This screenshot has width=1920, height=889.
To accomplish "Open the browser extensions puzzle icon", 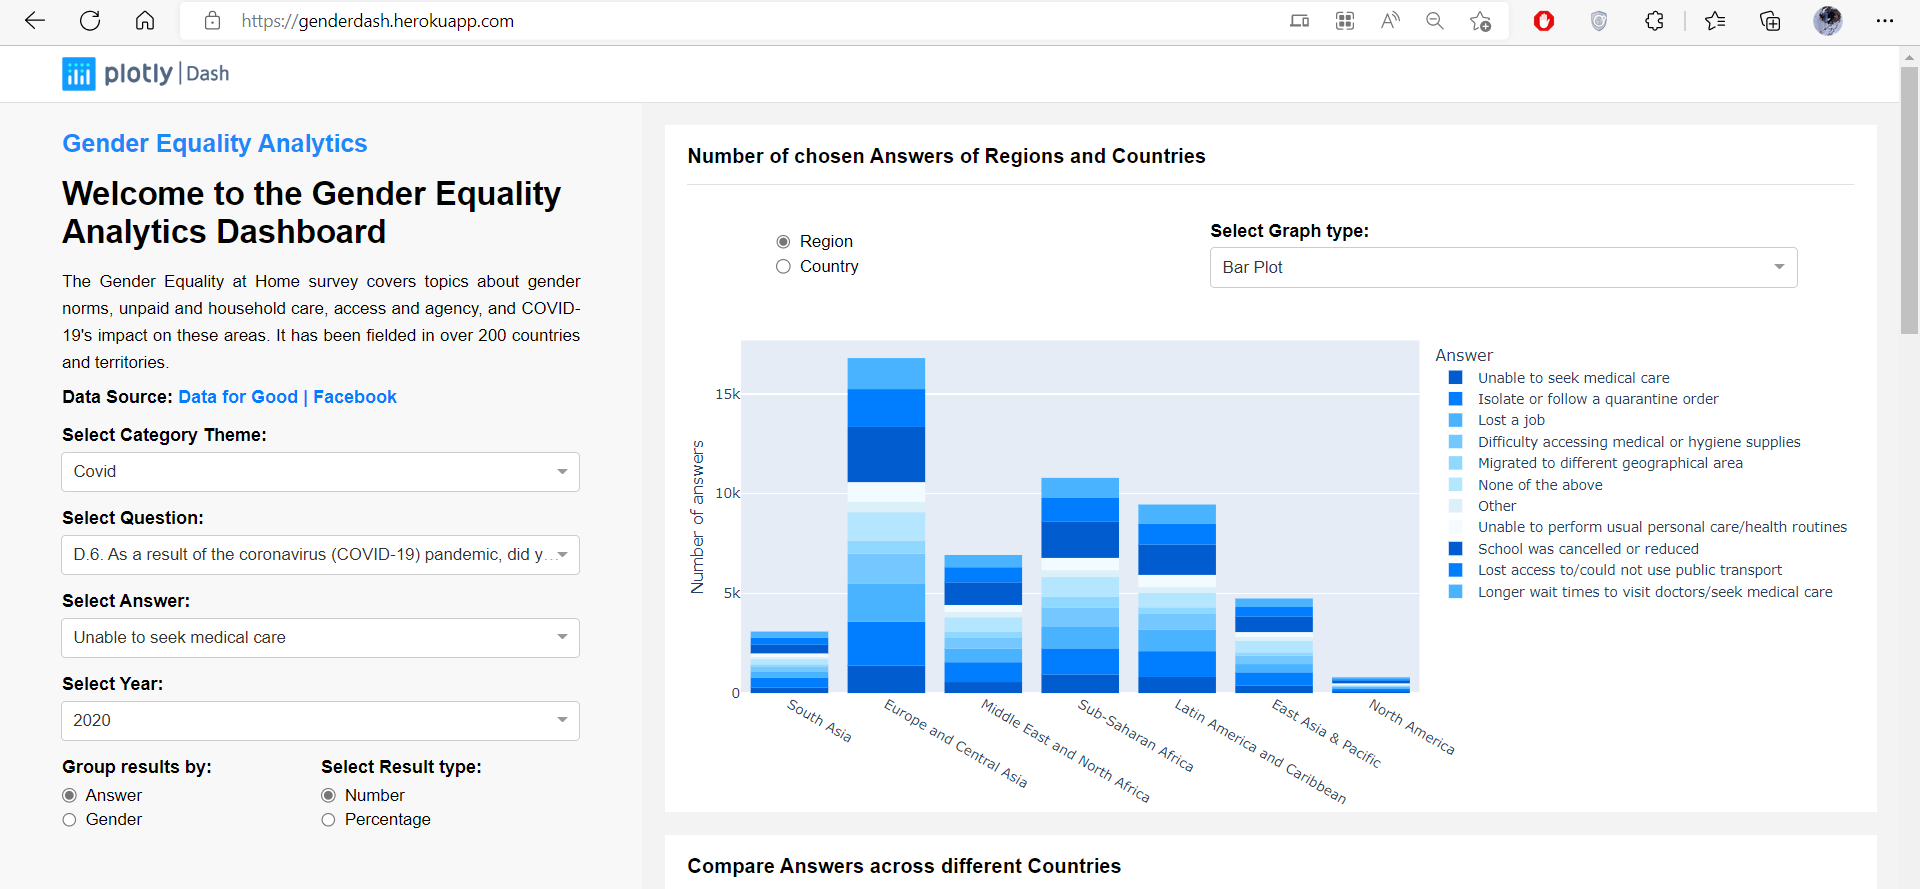I will click(x=1654, y=21).
